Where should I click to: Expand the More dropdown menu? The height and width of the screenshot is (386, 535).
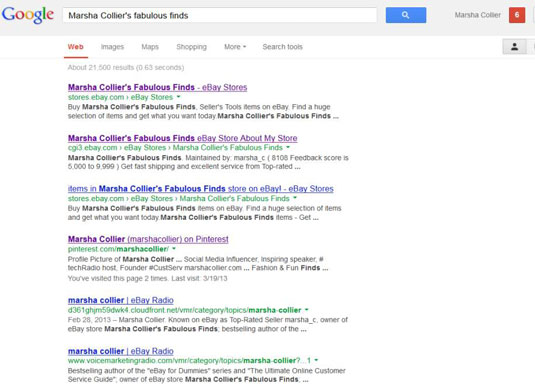235,47
